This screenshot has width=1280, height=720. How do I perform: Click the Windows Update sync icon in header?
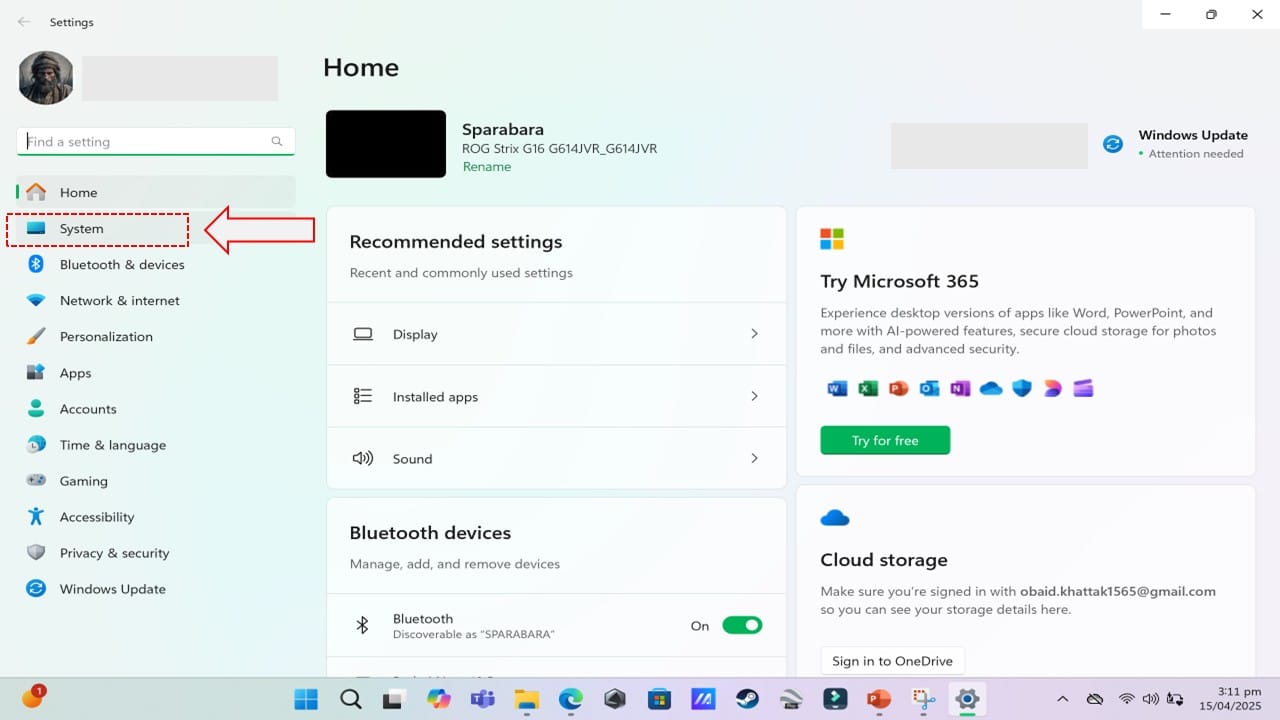click(x=1113, y=144)
